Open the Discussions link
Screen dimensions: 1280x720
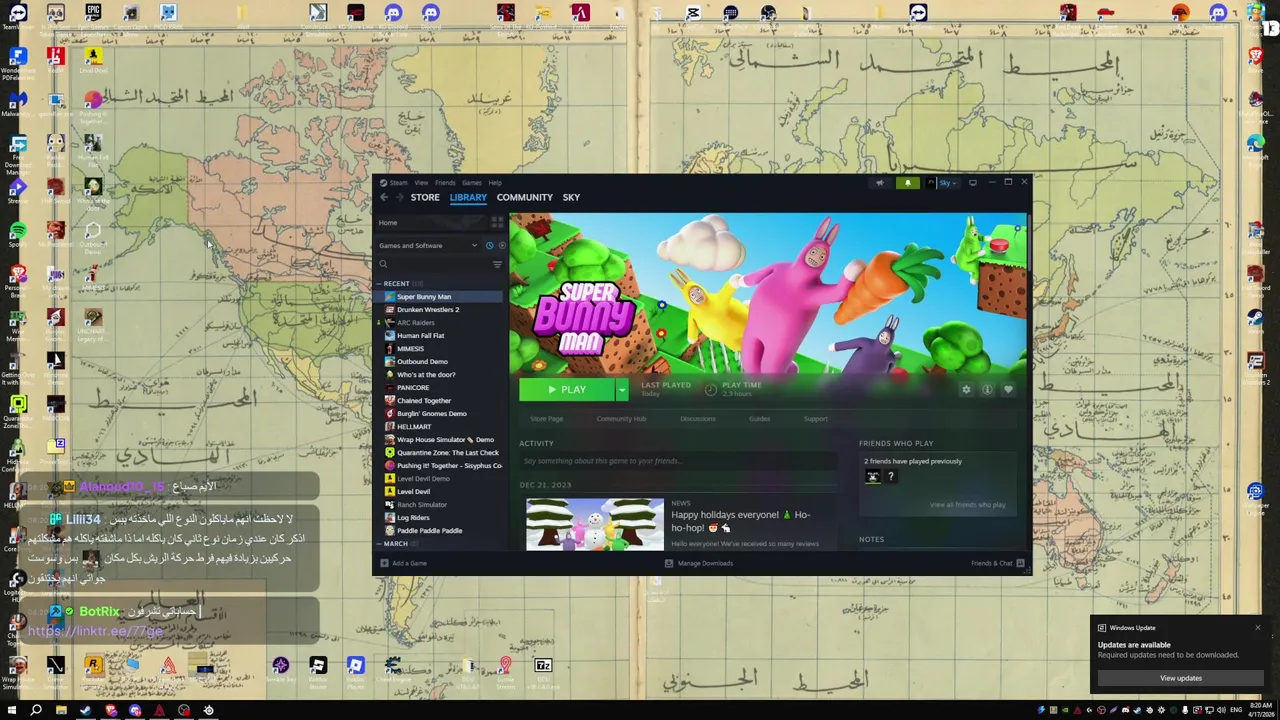[698, 419]
